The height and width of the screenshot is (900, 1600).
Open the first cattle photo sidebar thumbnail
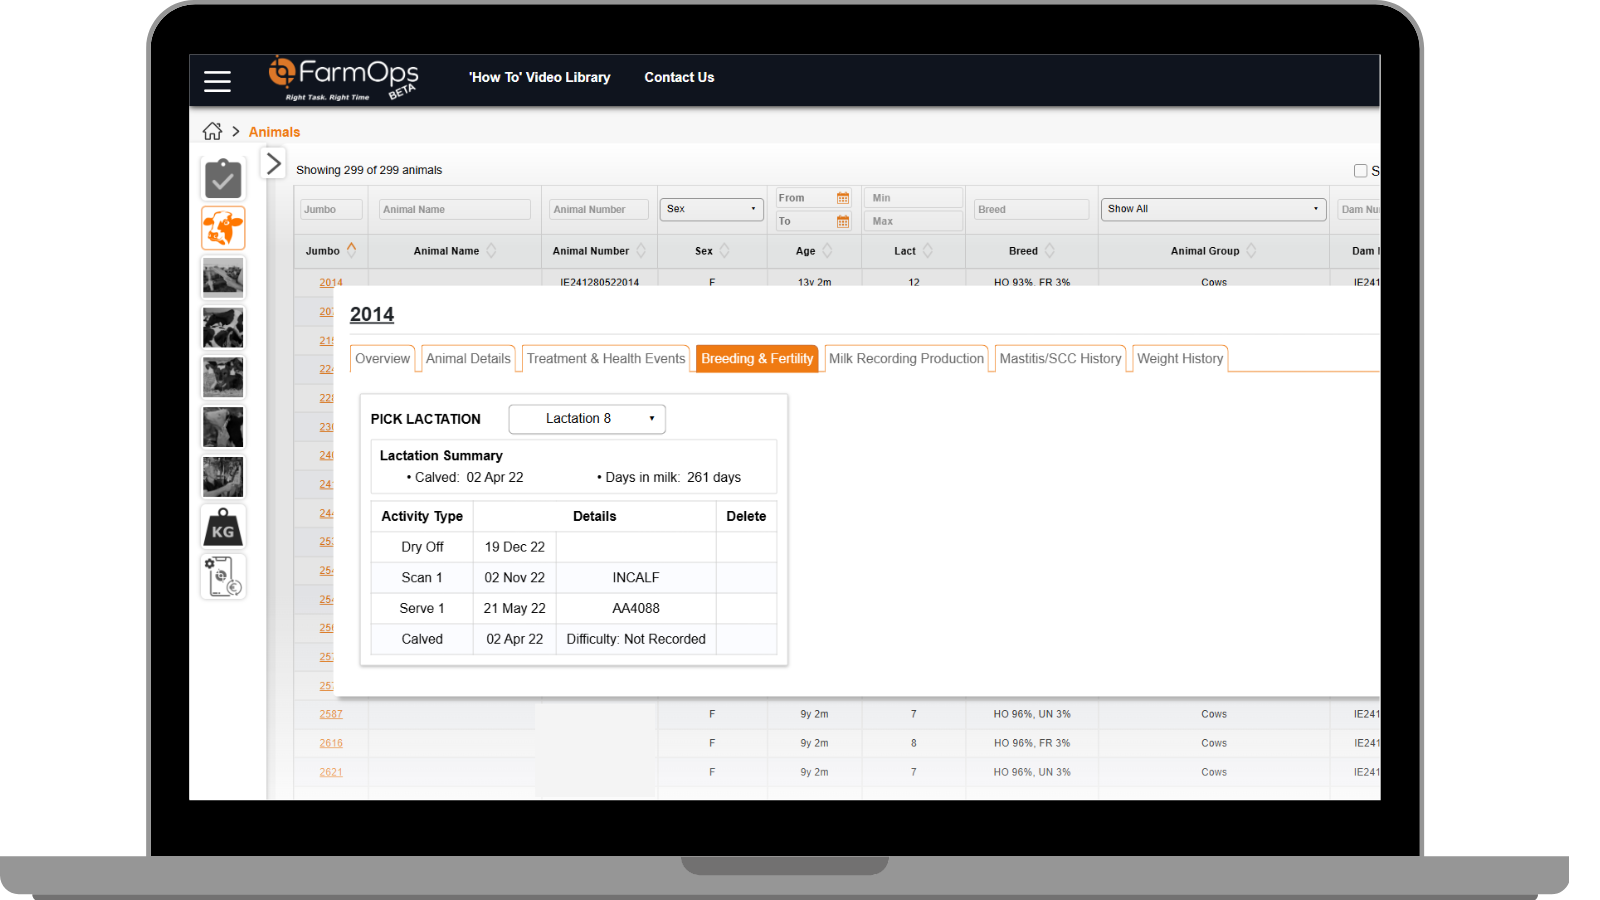click(223, 278)
